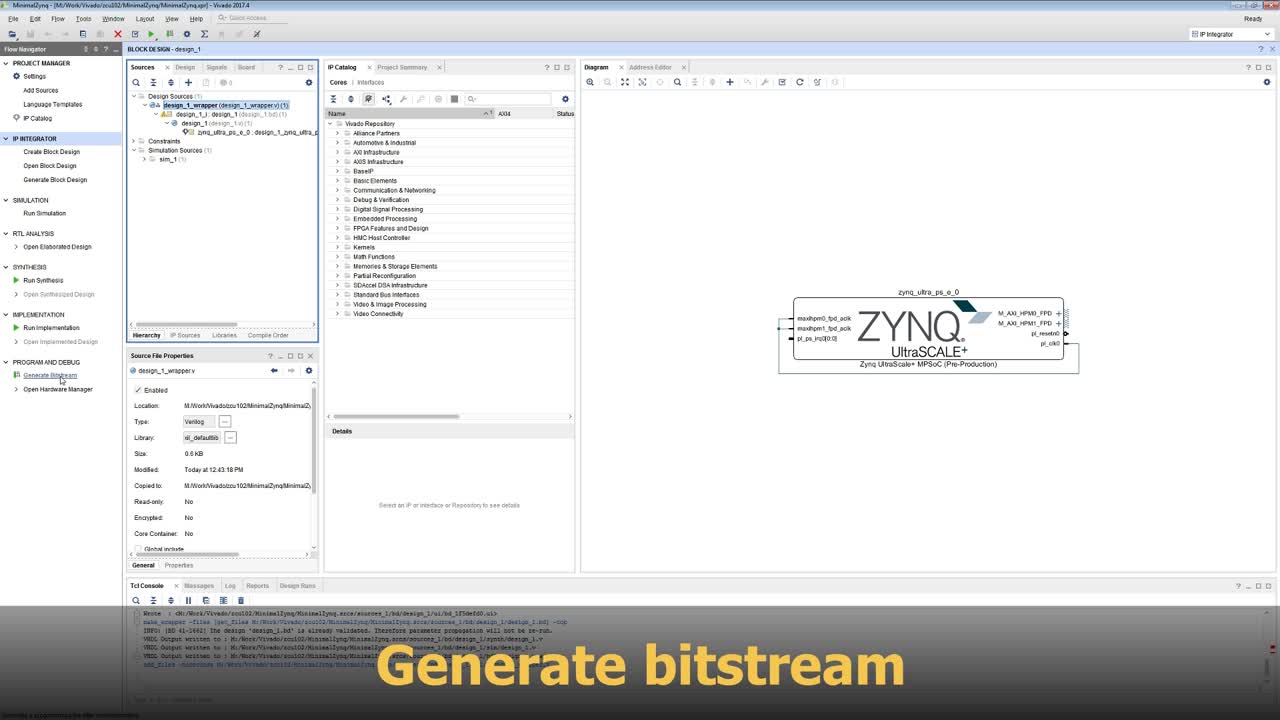Expand Open Elaborated Design item
Screen dimensions: 1280x720
click(x=16, y=247)
